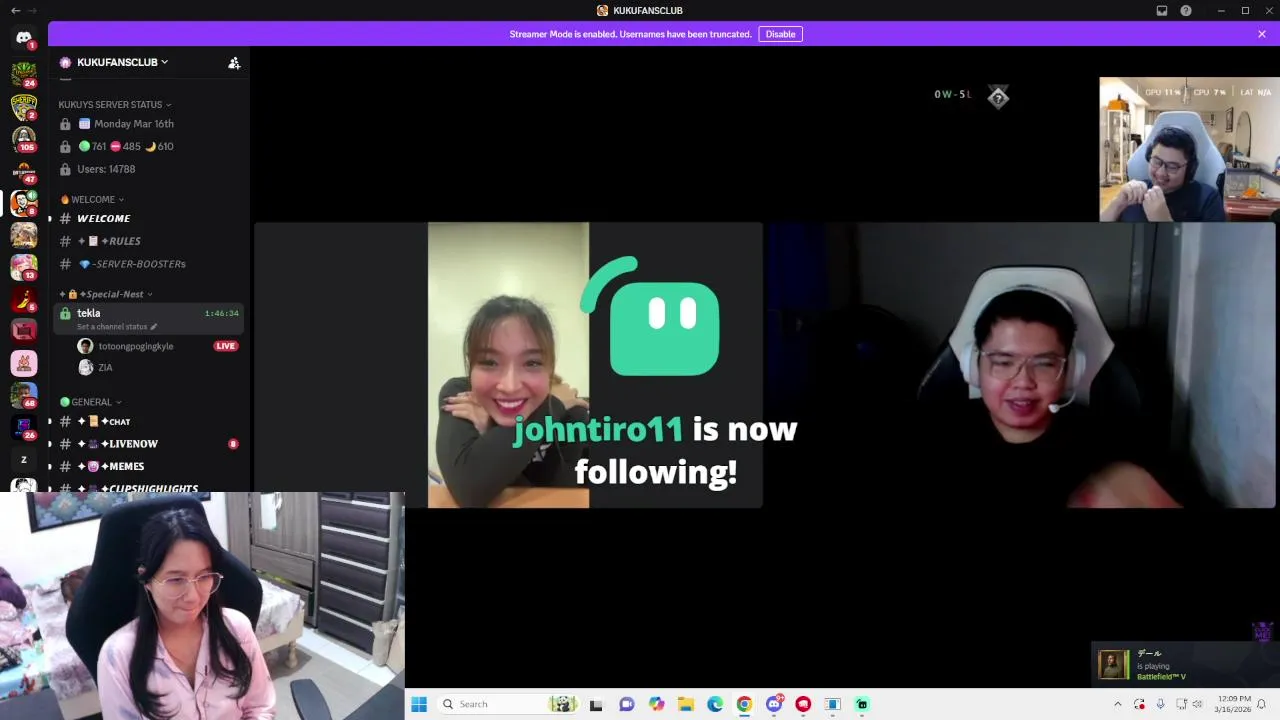This screenshot has width=1280, height=720.
Task: Dismiss the Streamer Mode banner
Action: 1262,34
